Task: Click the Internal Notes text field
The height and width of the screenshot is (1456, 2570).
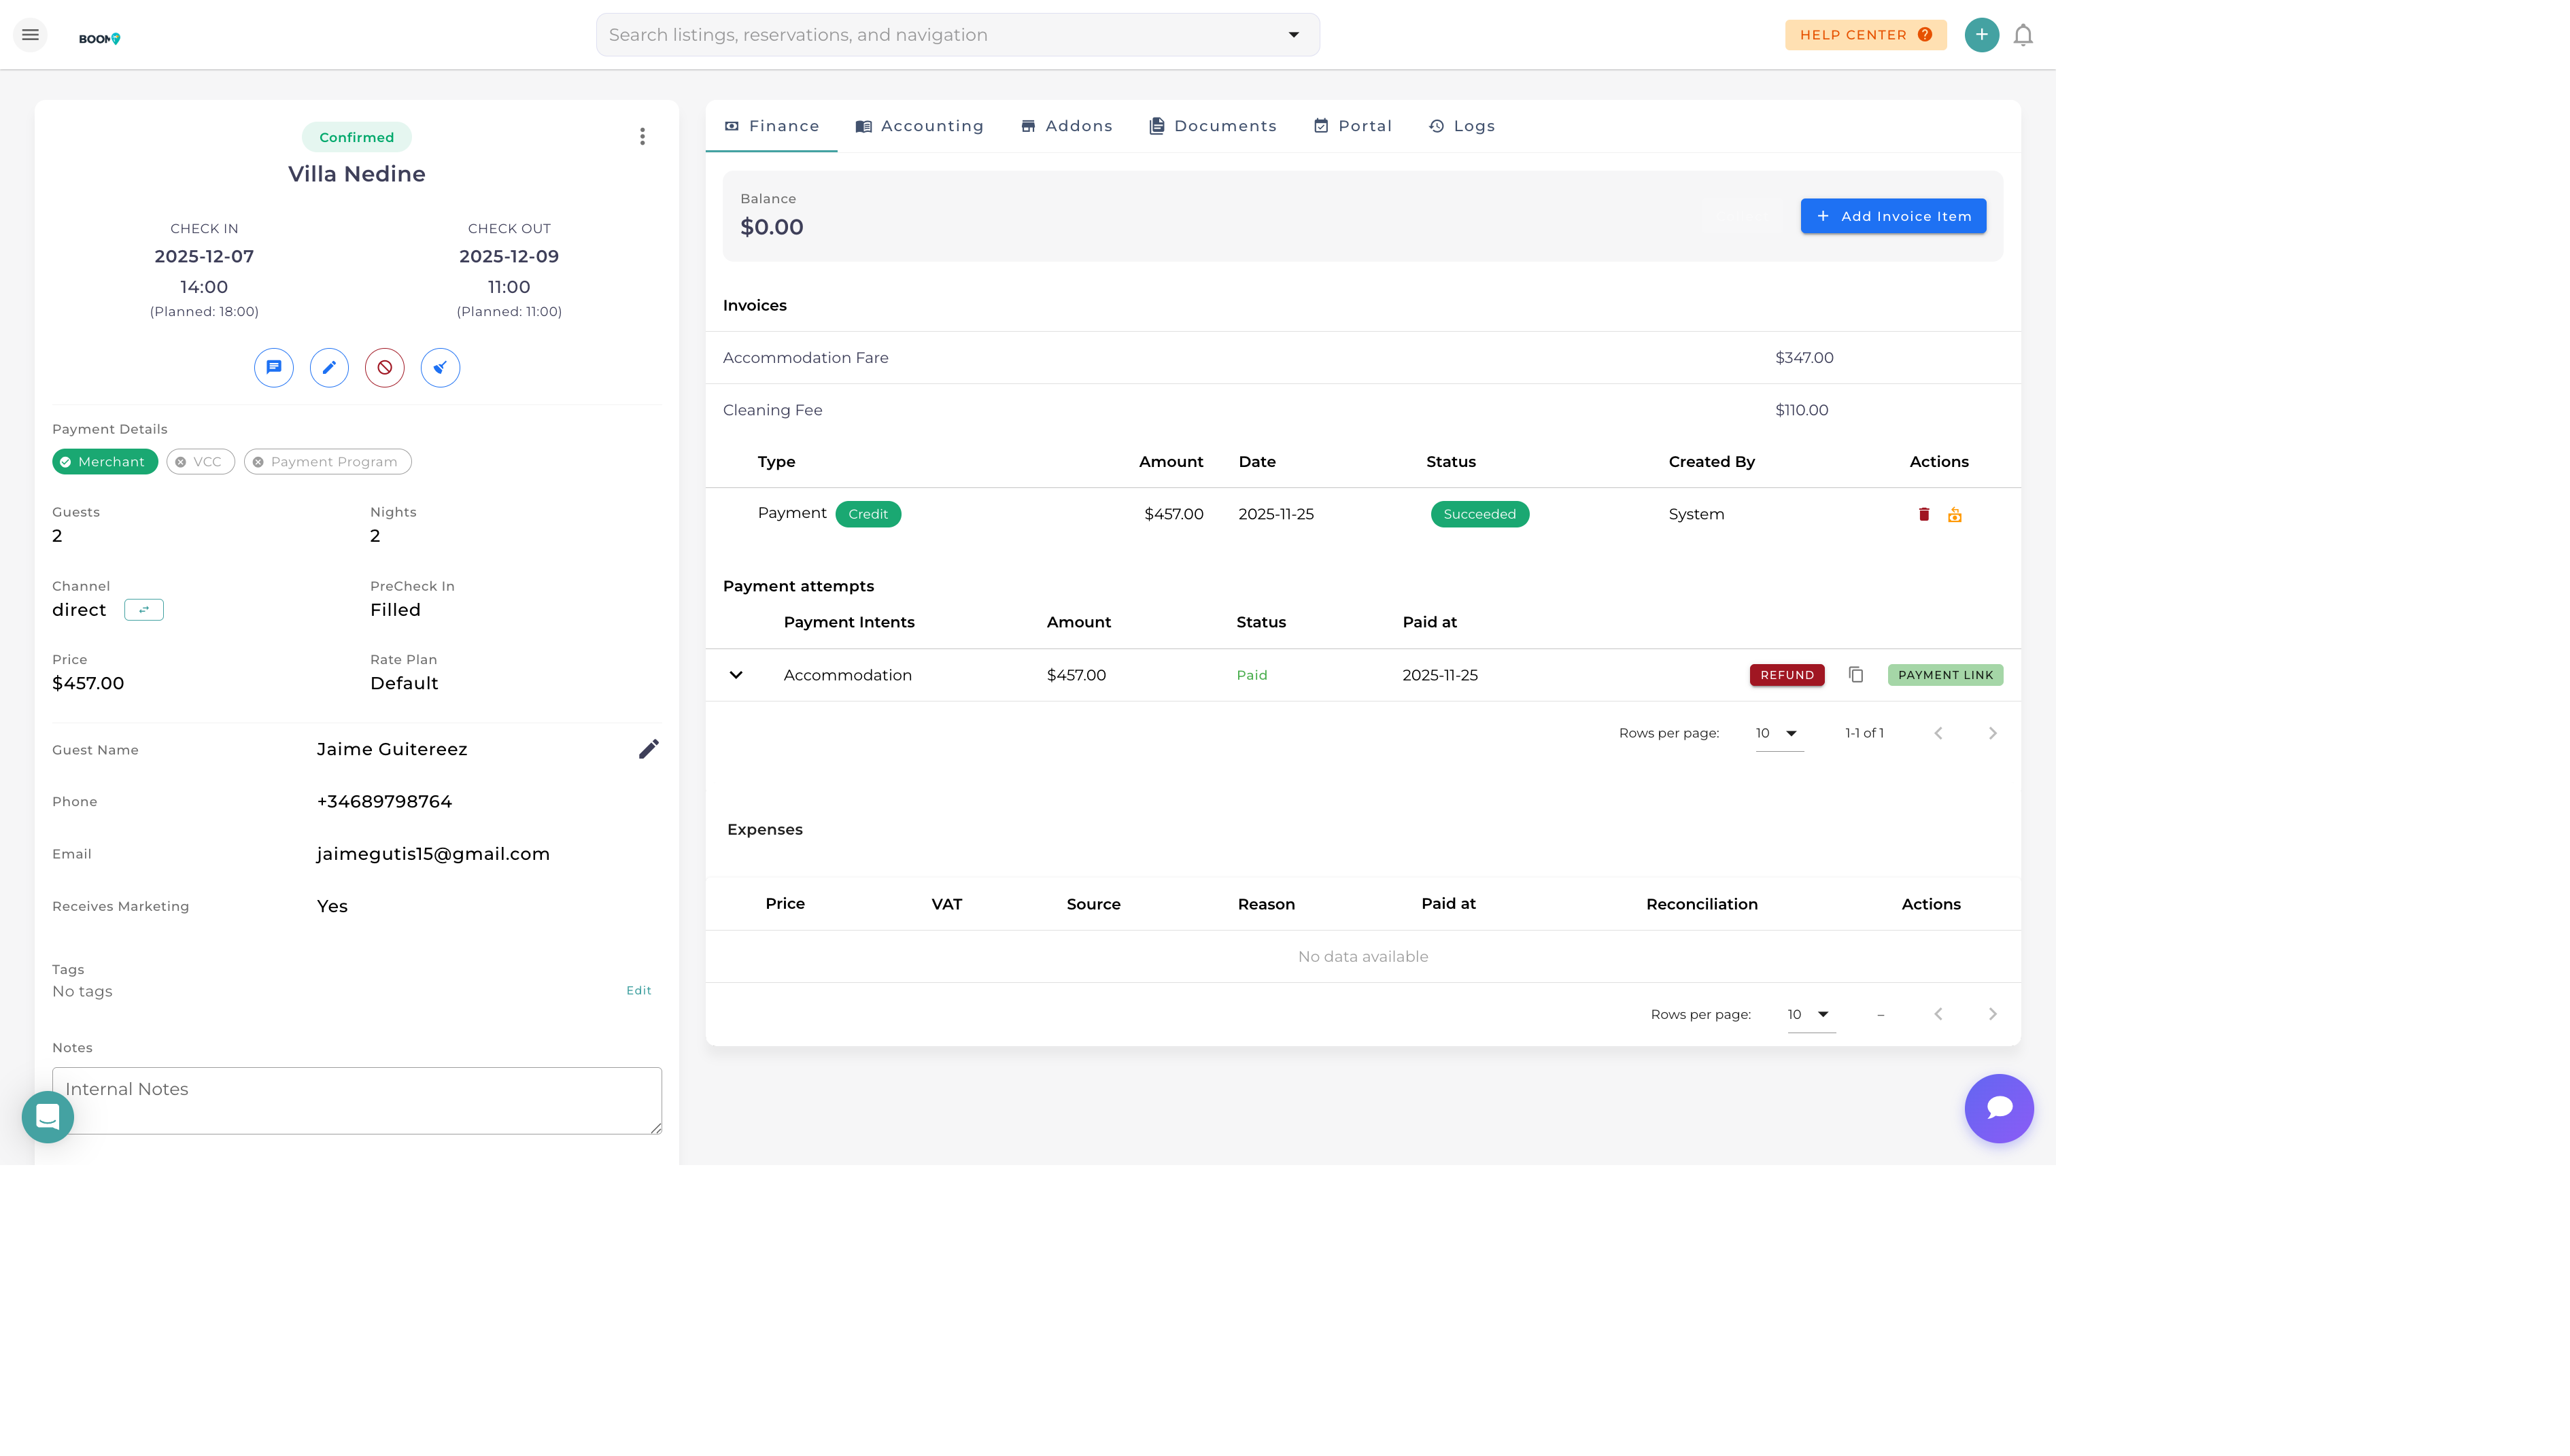Action: coord(356,1099)
